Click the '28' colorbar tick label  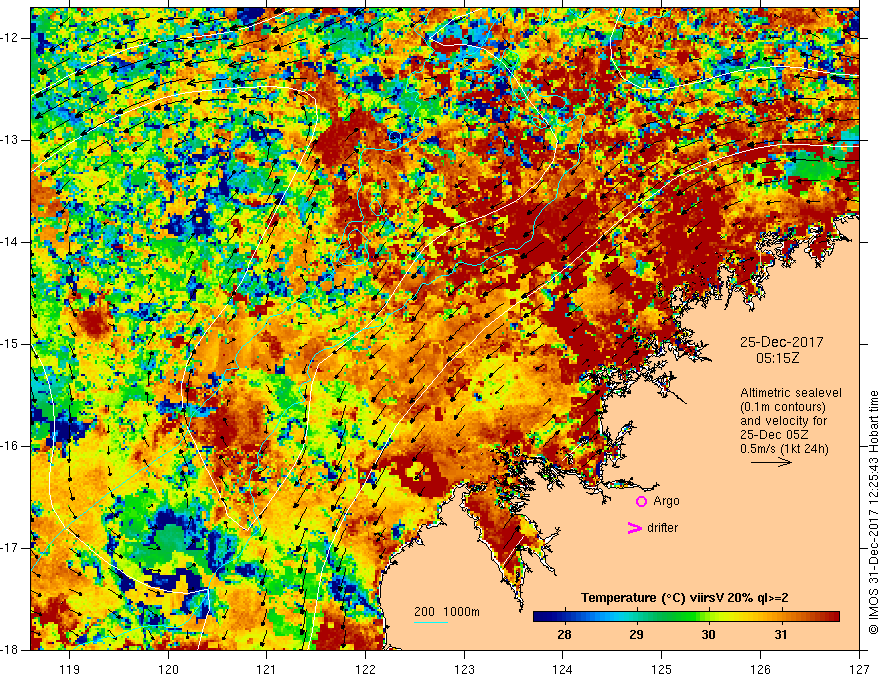click(x=564, y=635)
